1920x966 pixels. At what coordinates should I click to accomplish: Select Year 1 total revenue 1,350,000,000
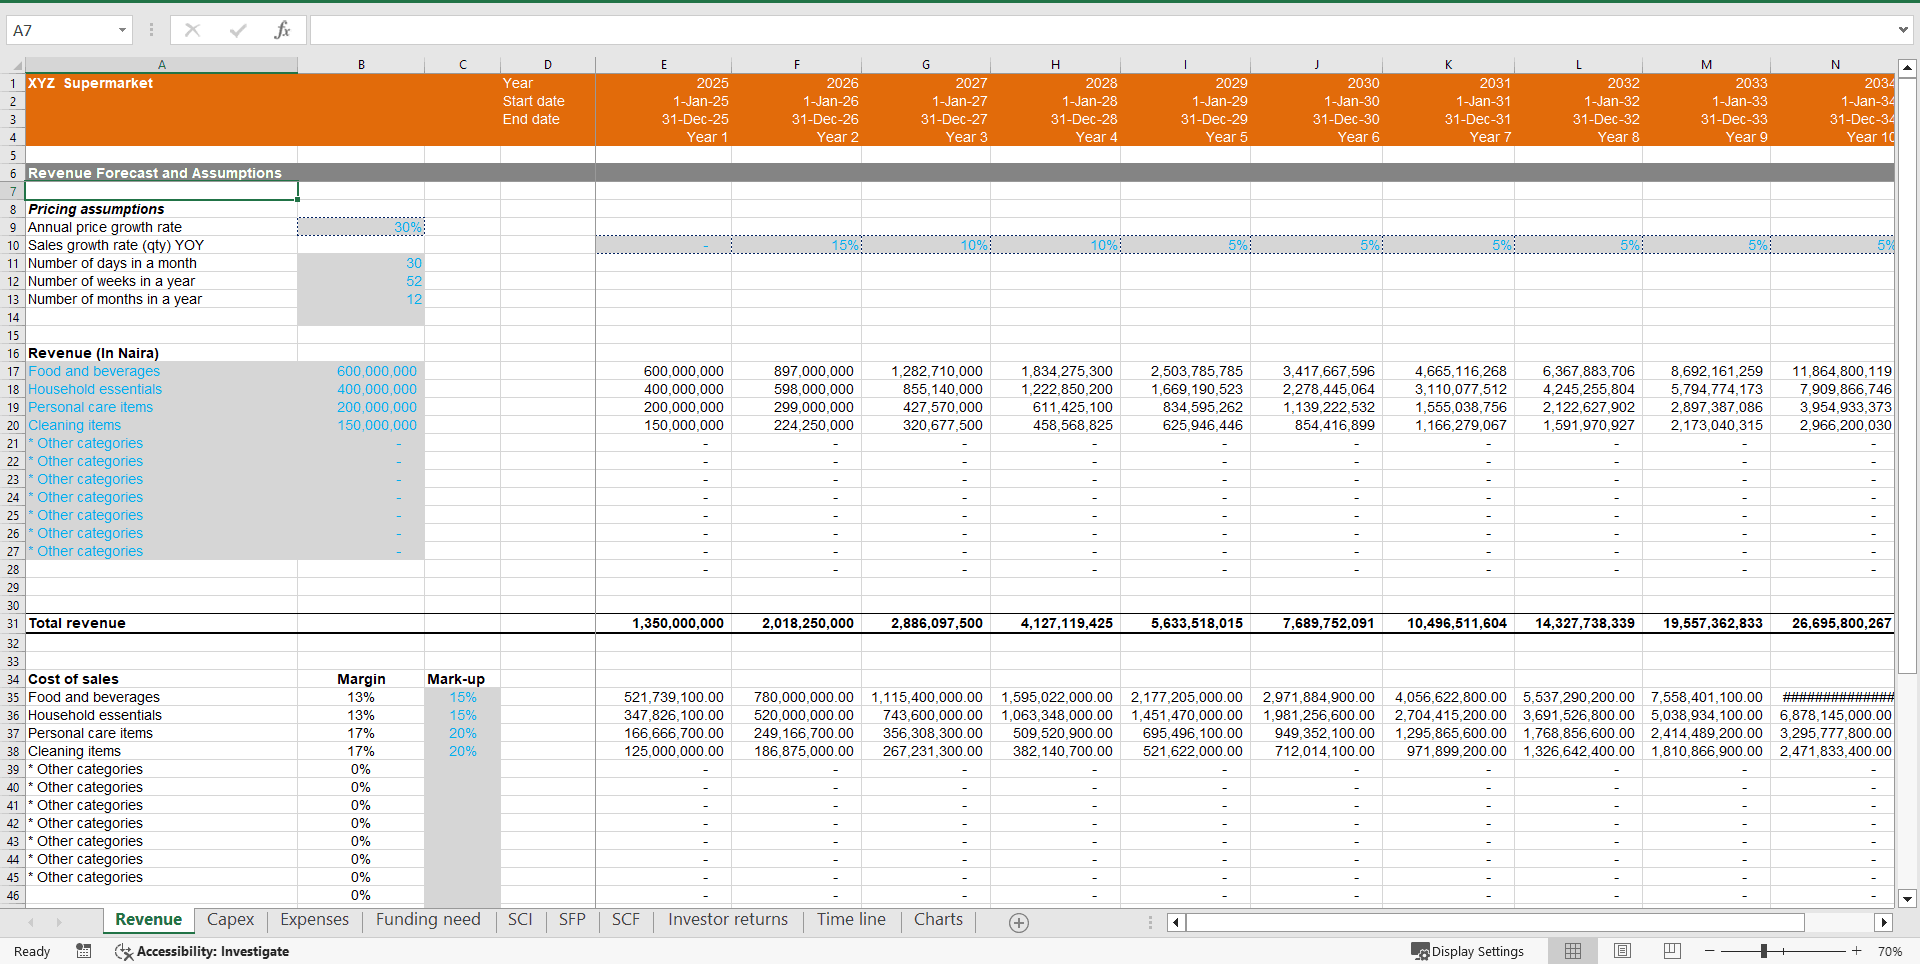663,623
